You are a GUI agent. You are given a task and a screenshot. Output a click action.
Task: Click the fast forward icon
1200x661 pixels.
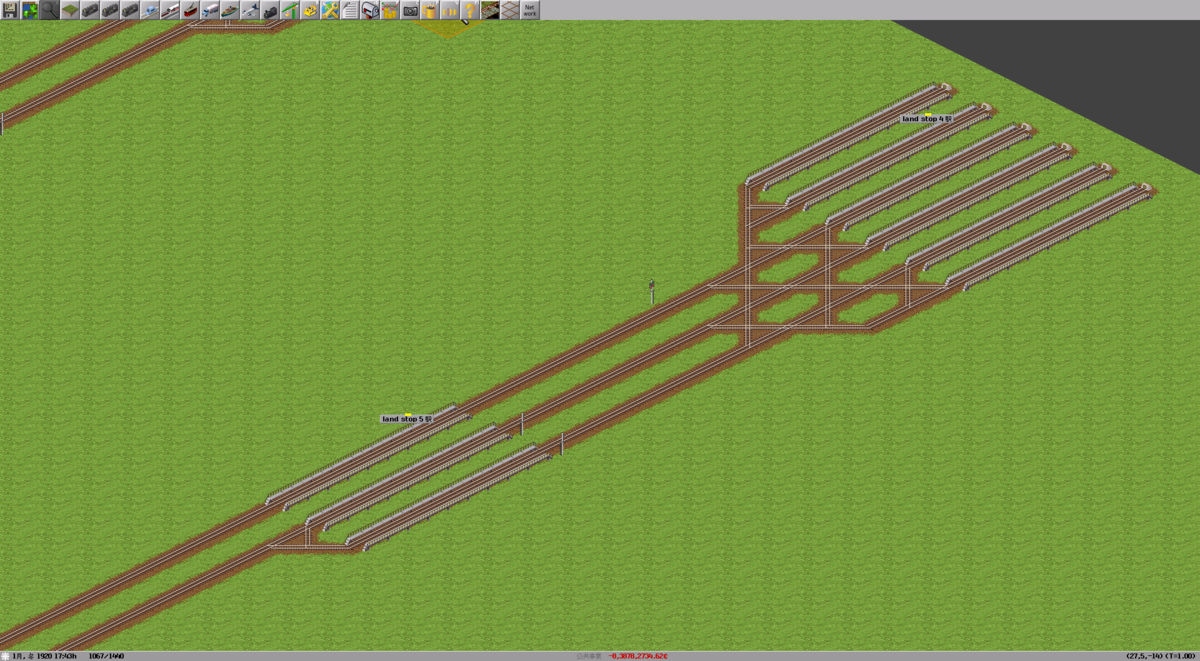tap(450, 10)
